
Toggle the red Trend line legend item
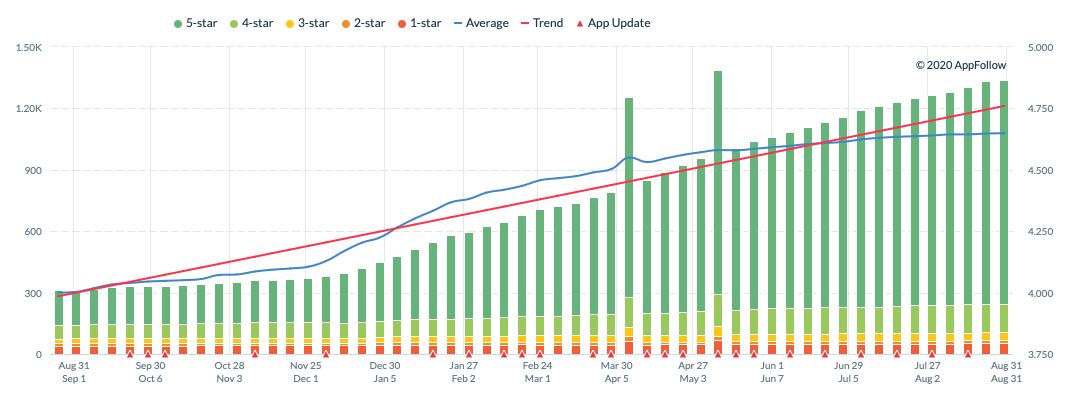[x=542, y=23]
